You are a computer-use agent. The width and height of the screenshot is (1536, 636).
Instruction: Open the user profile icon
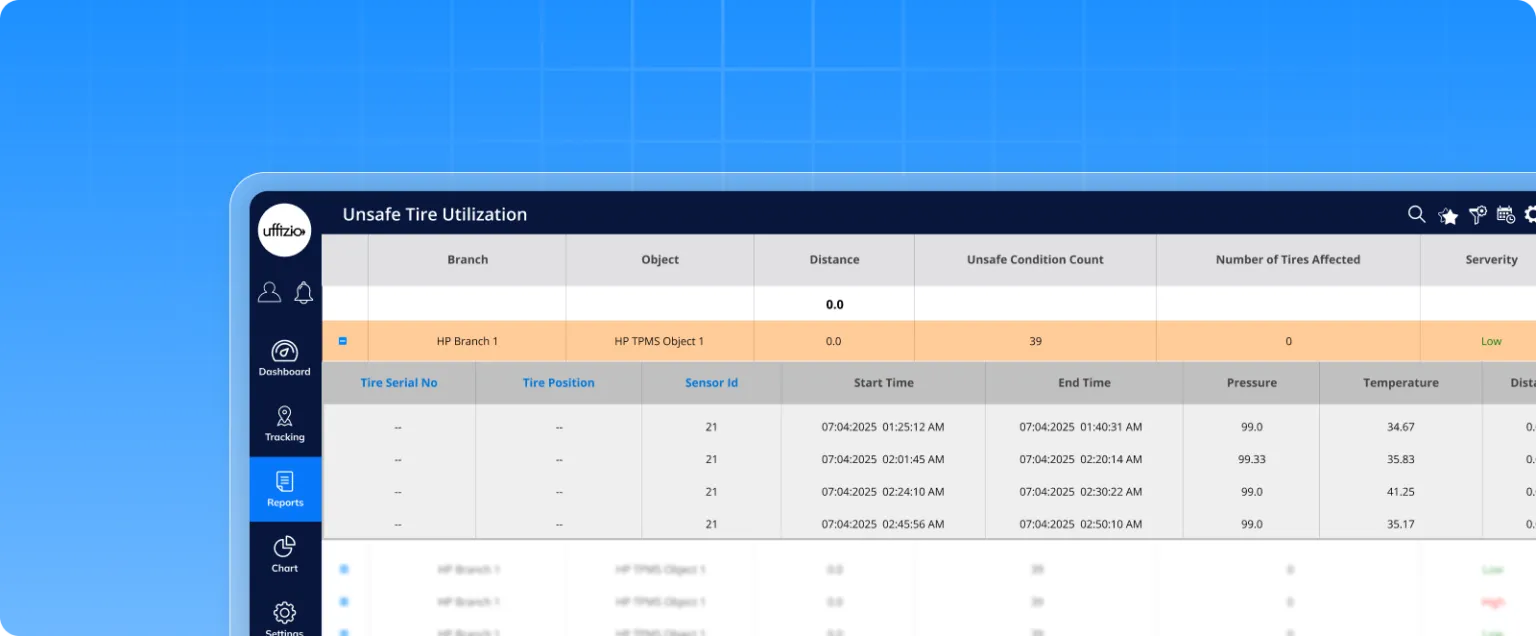tap(269, 292)
